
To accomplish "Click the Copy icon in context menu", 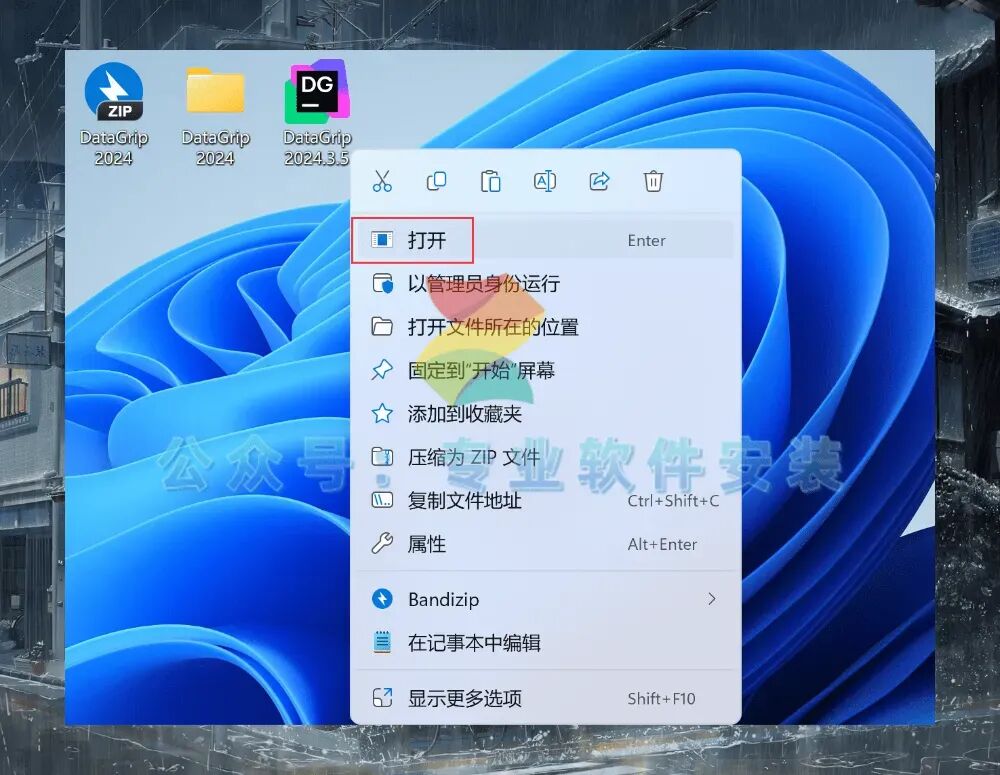I will (436, 181).
